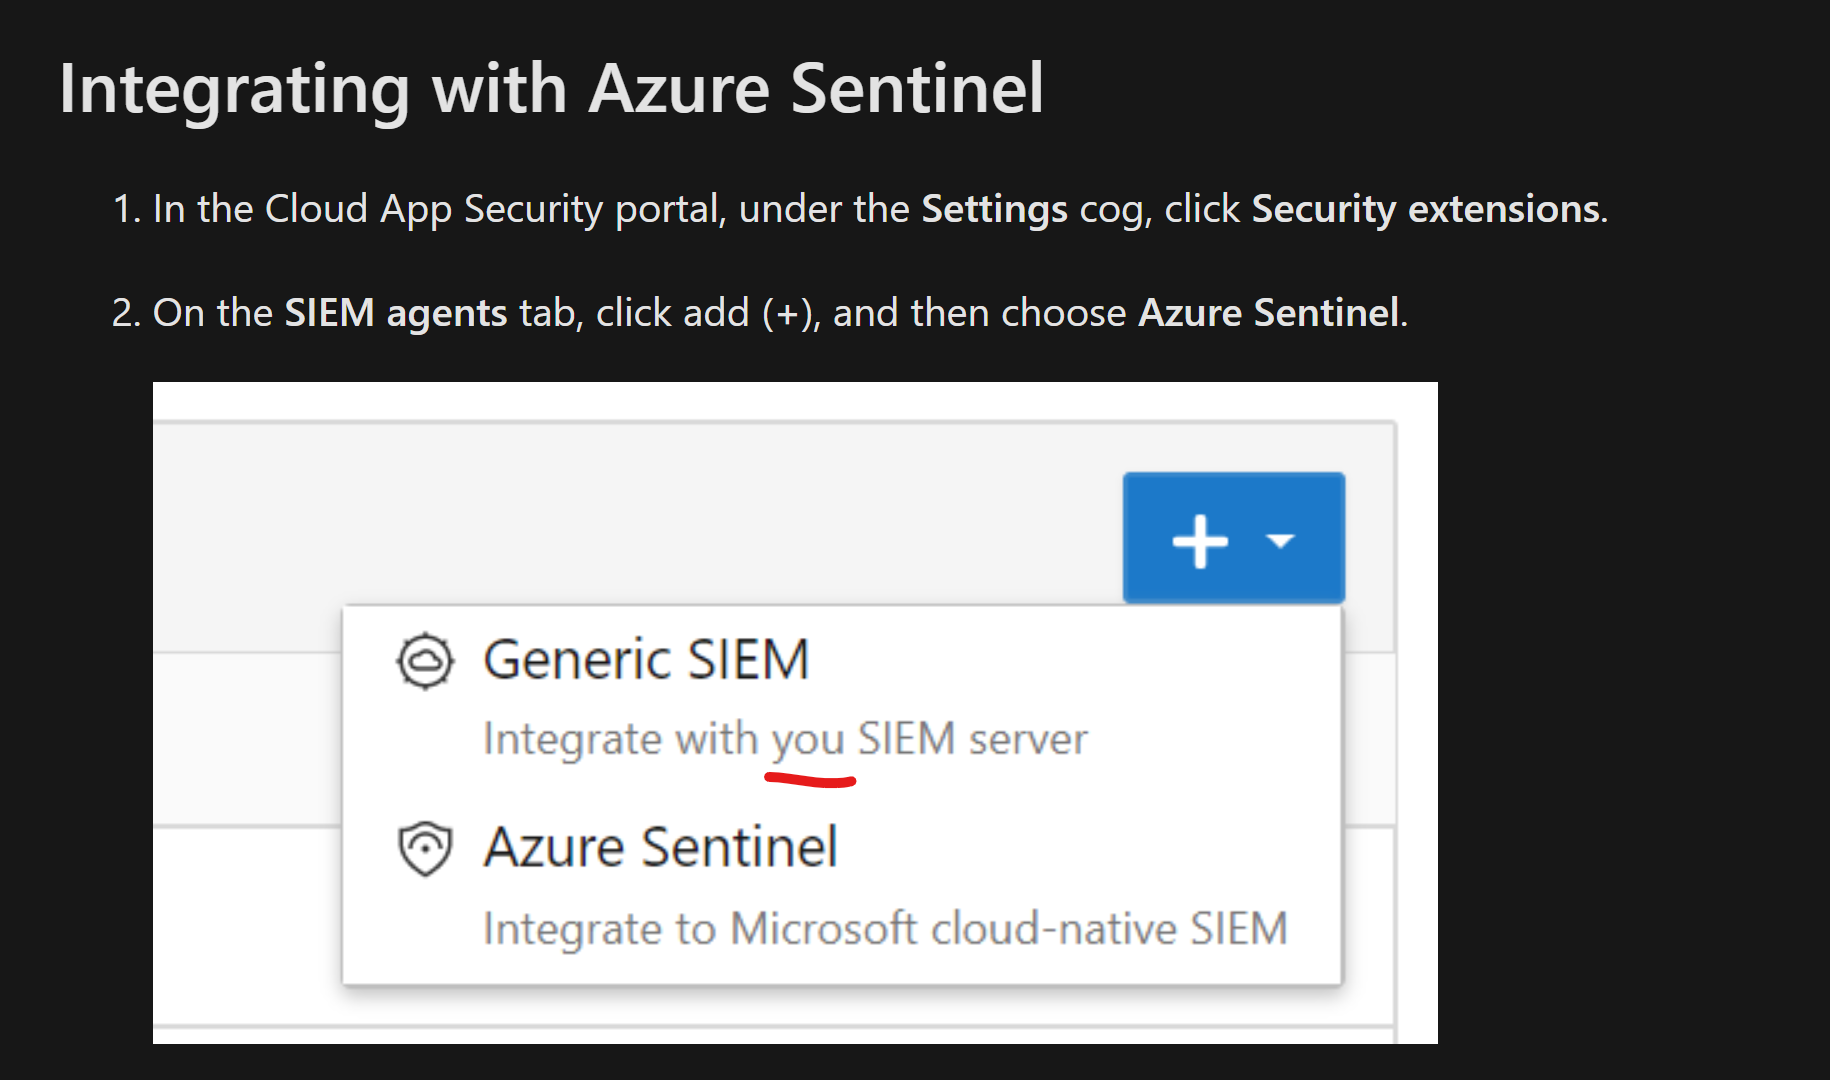Choose Azure Sentinel from the add menu
1830x1080 pixels.
coord(659,847)
